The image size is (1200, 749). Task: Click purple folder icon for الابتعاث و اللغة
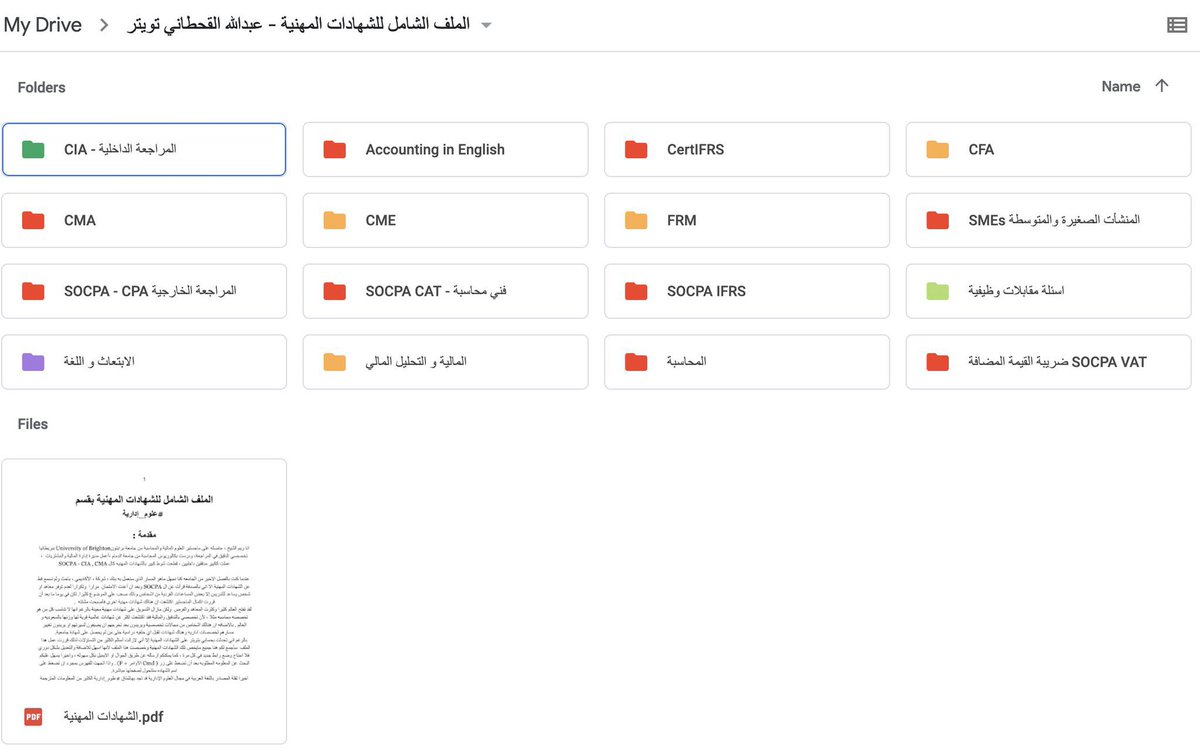pyautogui.click(x=33, y=361)
